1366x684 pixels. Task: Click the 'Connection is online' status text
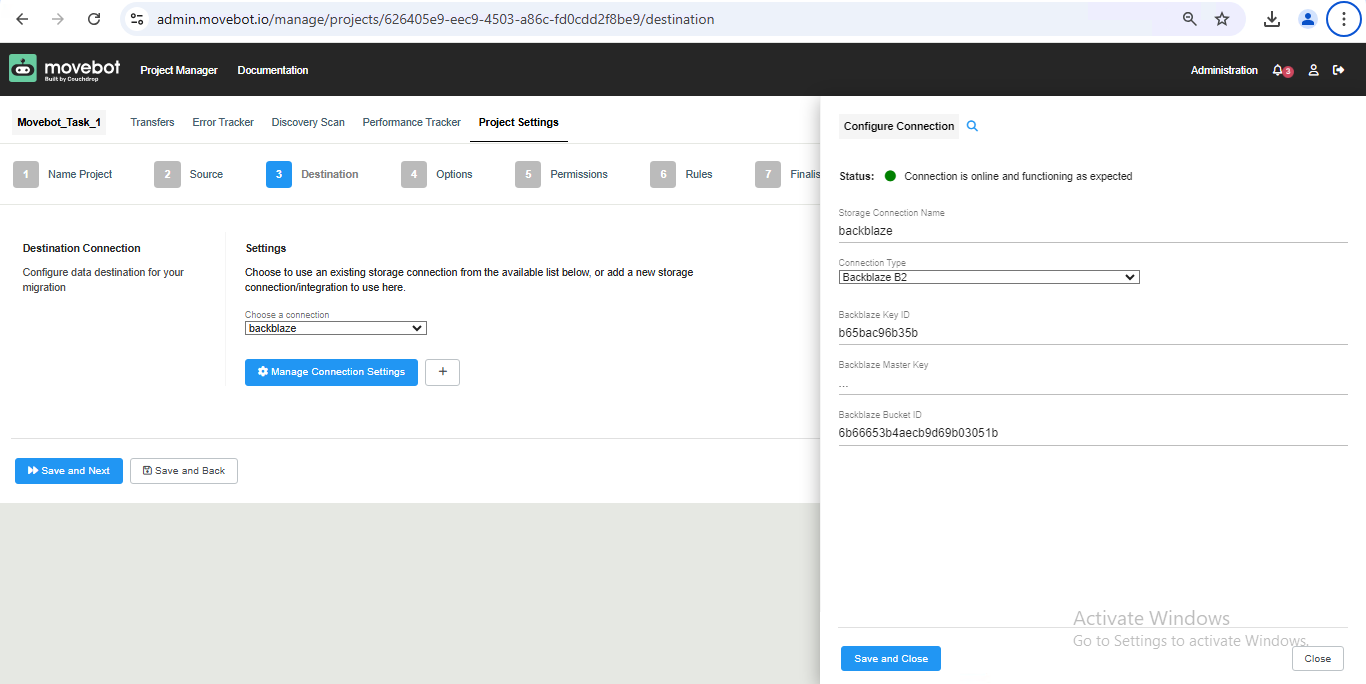(x=1018, y=176)
